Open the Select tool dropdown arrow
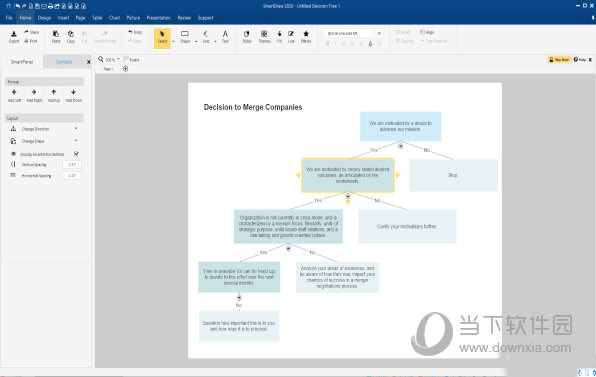Screen dimensions: 596x377 tap(173, 41)
